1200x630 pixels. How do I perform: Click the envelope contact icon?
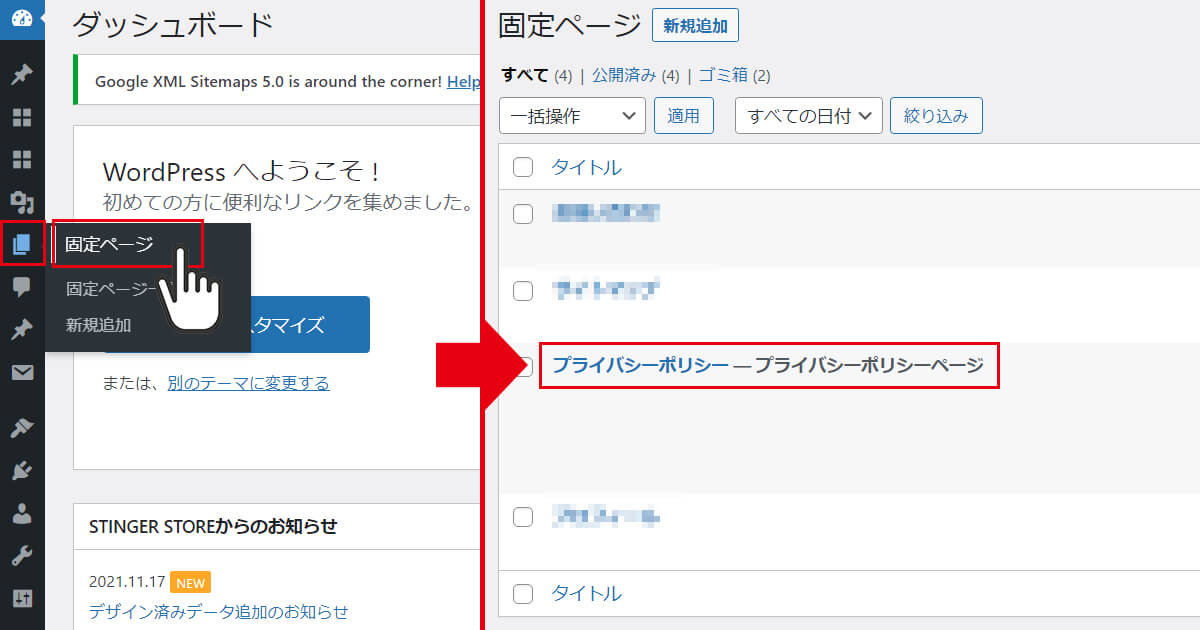click(22, 373)
